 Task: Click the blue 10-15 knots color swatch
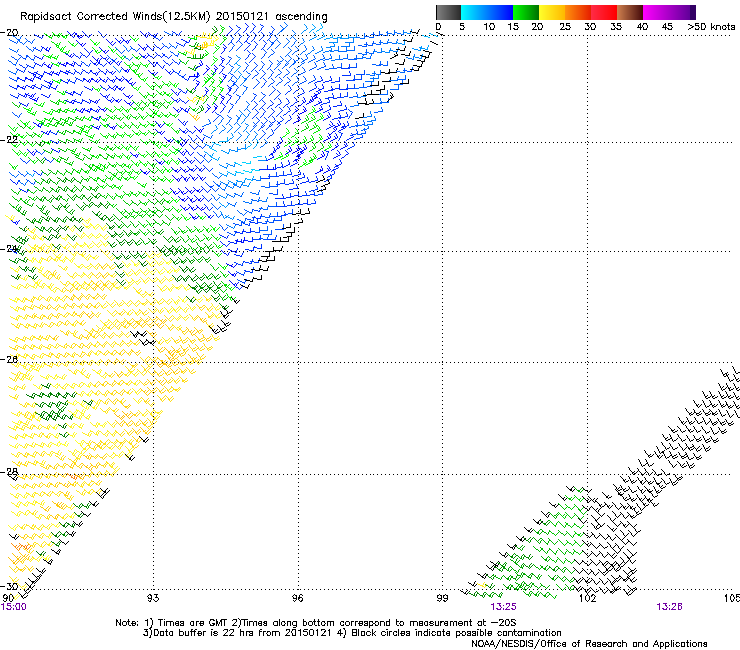coord(500,12)
